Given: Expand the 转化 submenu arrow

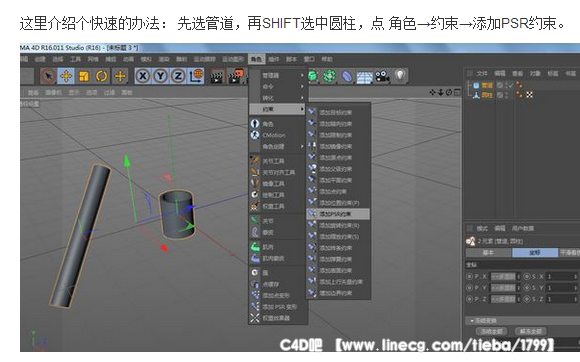Looking at the screenshot, I should 302,98.
